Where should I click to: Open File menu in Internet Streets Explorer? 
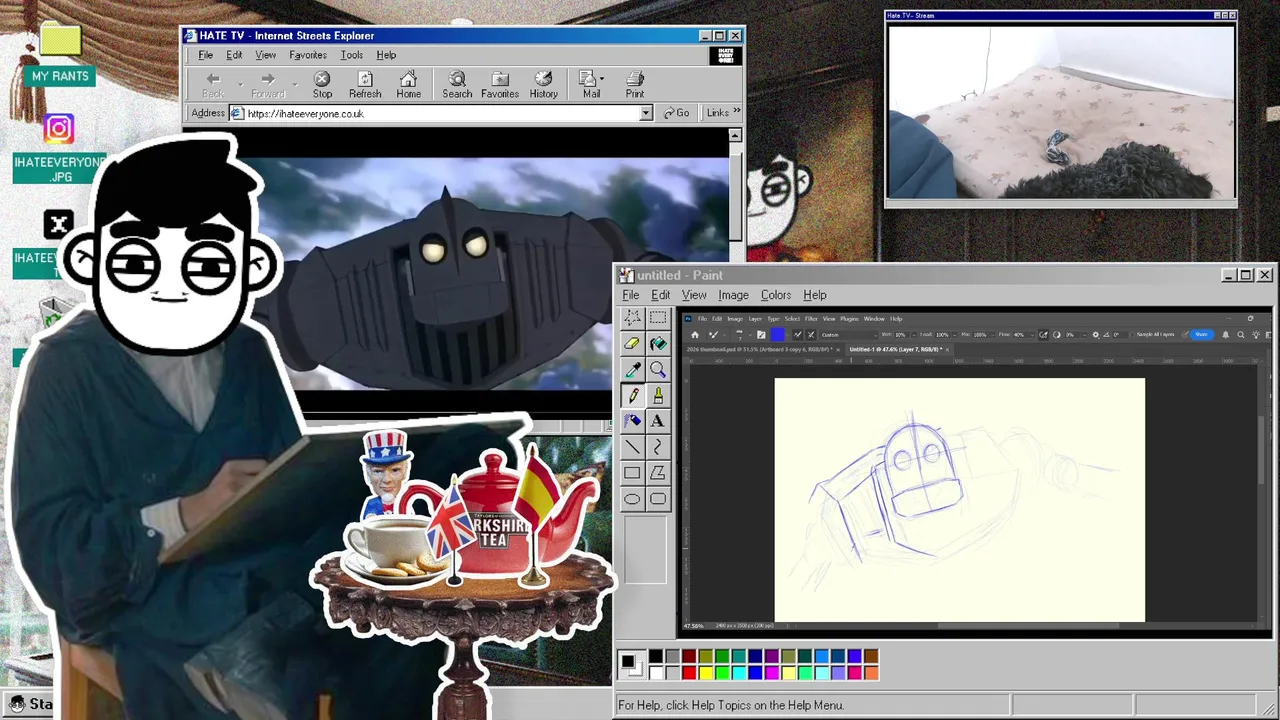tap(205, 55)
